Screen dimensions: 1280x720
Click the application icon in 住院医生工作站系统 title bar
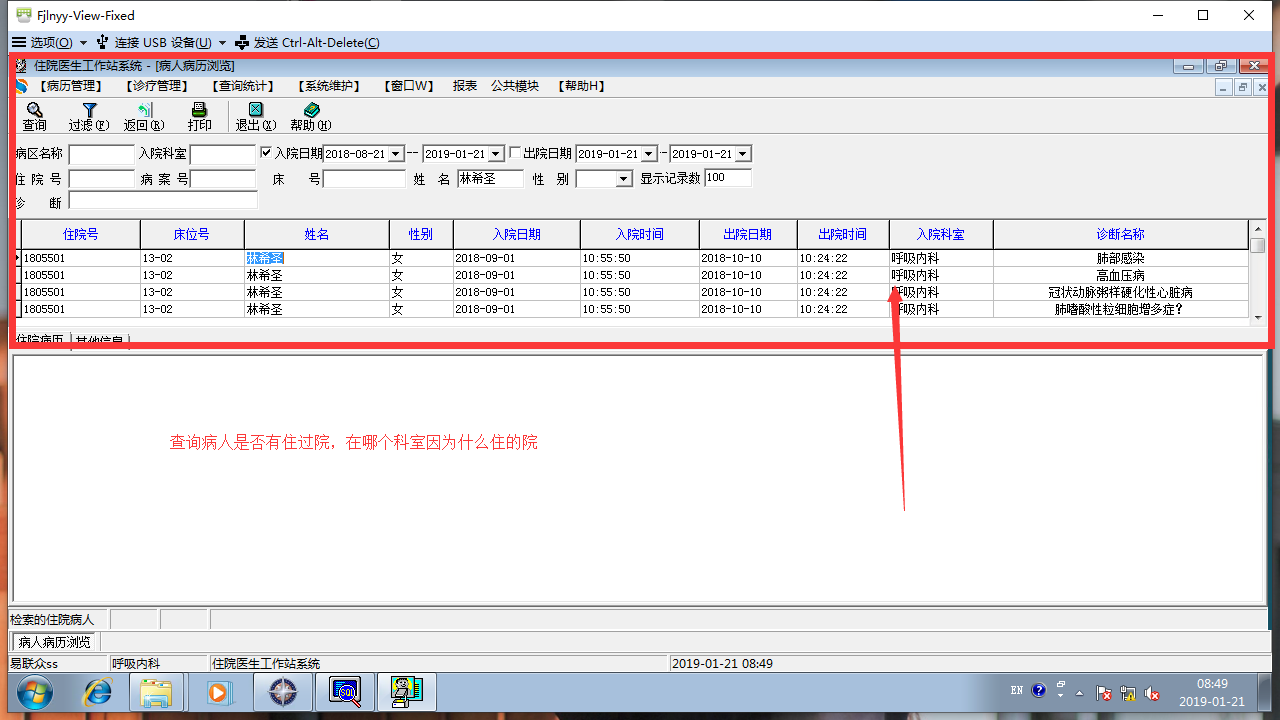(x=21, y=66)
